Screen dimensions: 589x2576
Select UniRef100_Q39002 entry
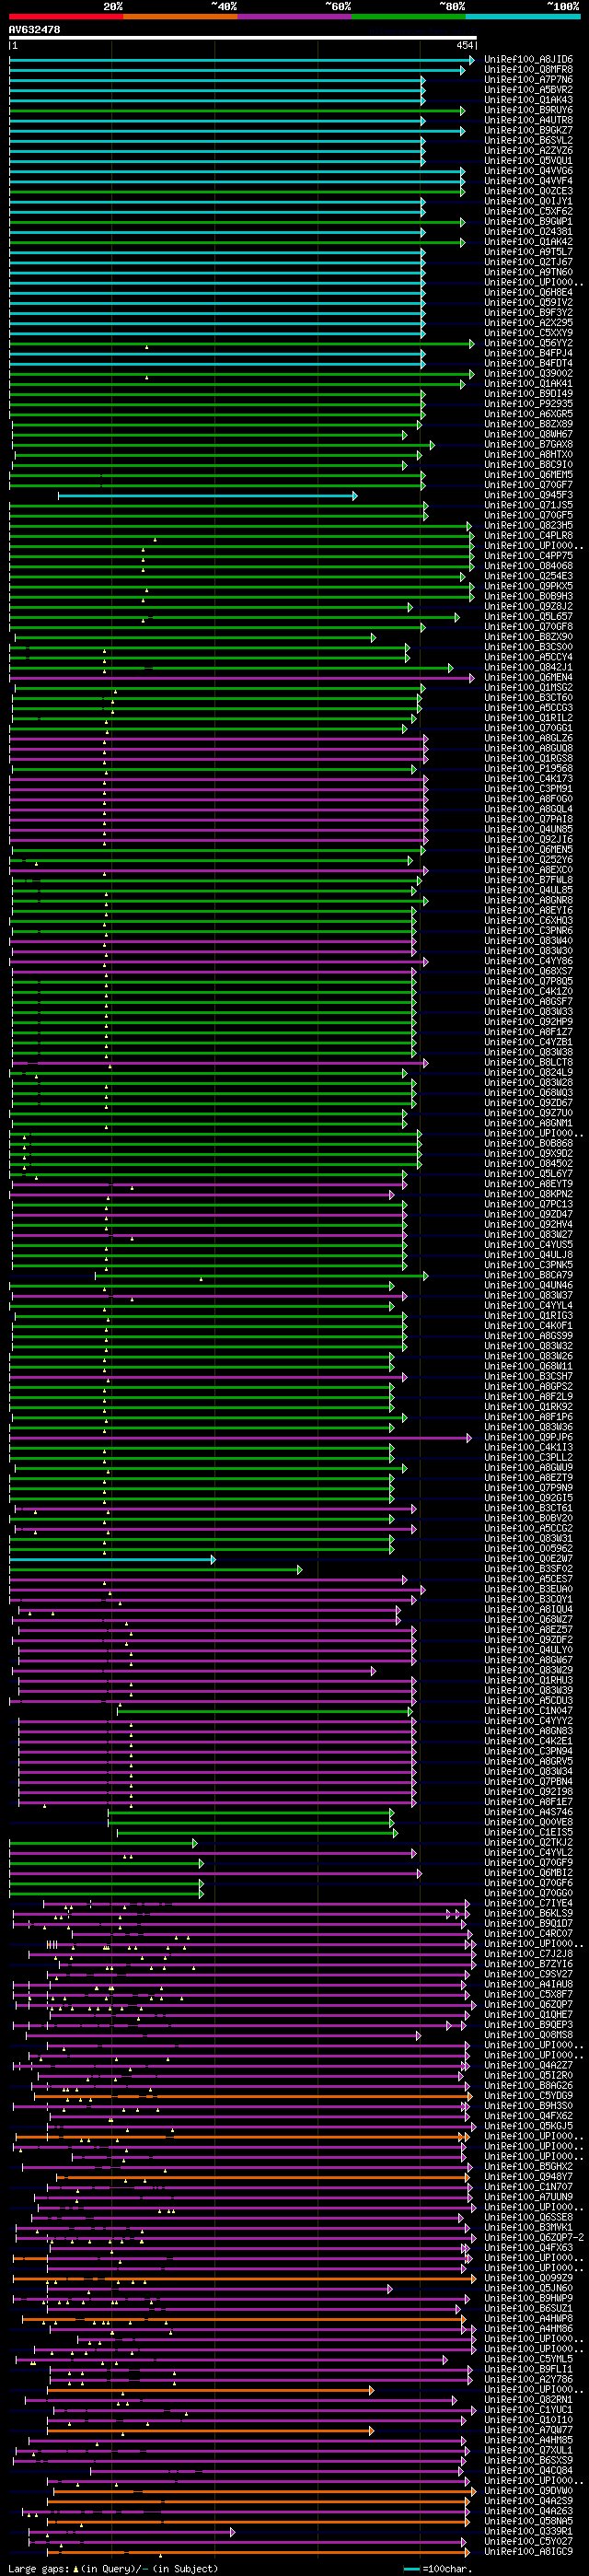click(x=529, y=373)
